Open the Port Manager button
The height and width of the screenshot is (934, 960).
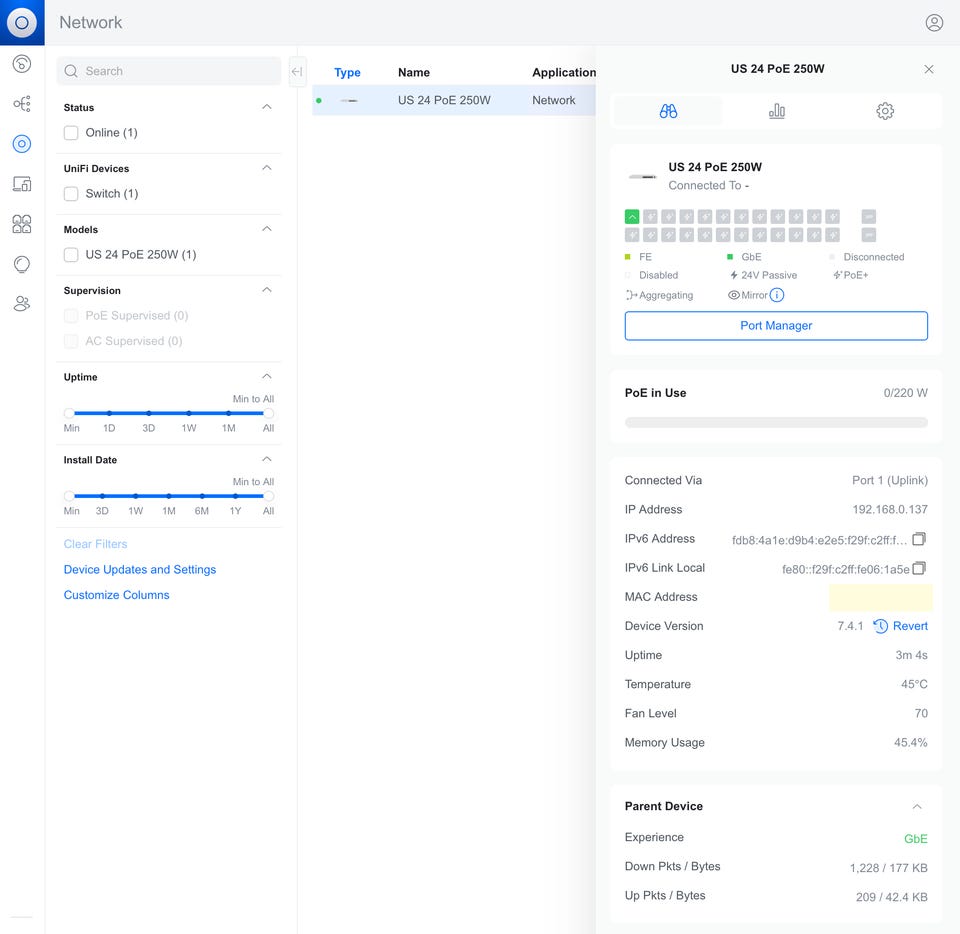[x=776, y=326]
